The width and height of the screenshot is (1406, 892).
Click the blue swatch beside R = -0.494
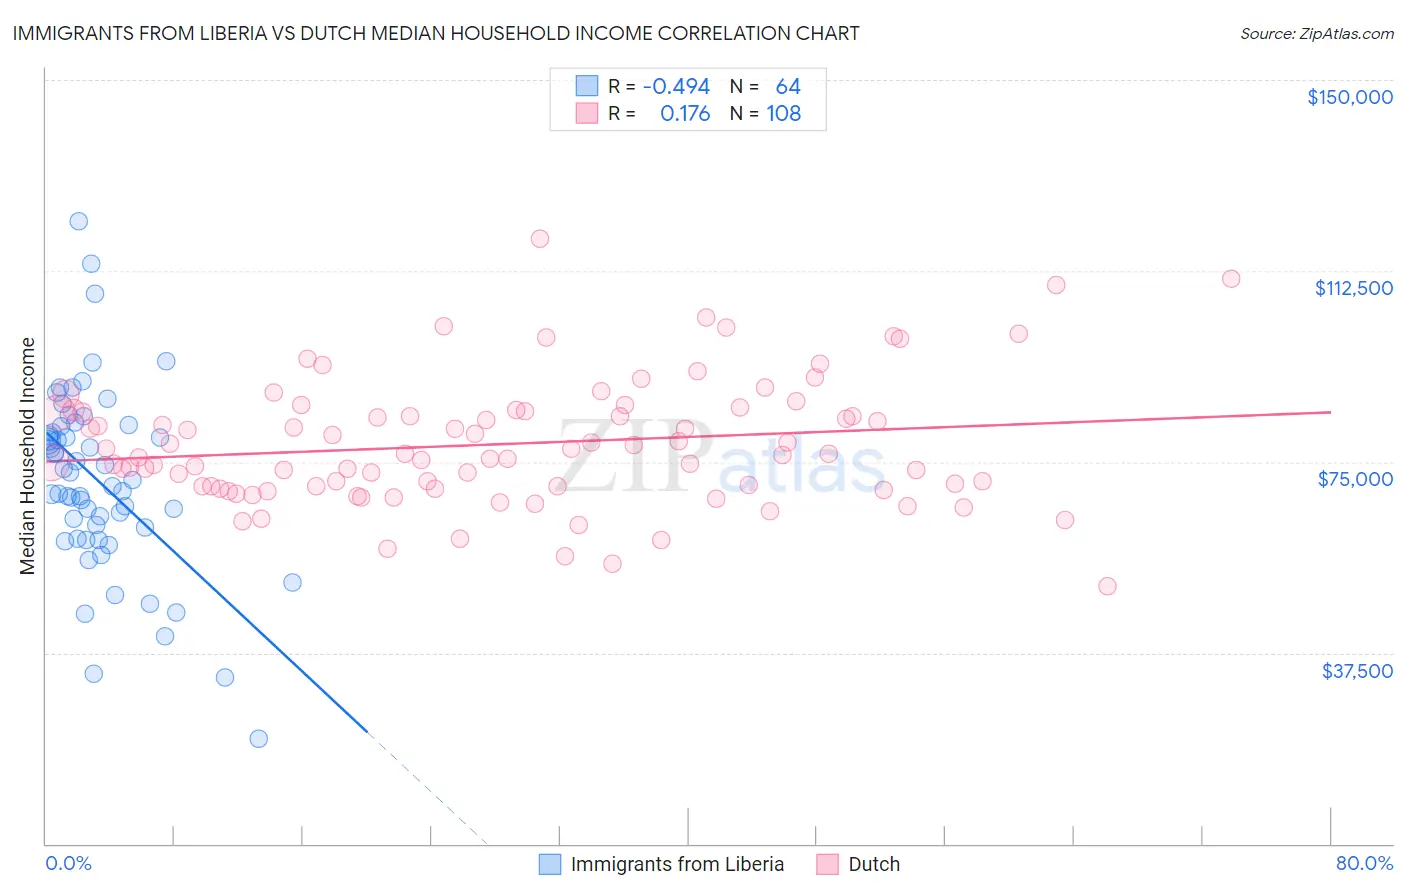[587, 86]
